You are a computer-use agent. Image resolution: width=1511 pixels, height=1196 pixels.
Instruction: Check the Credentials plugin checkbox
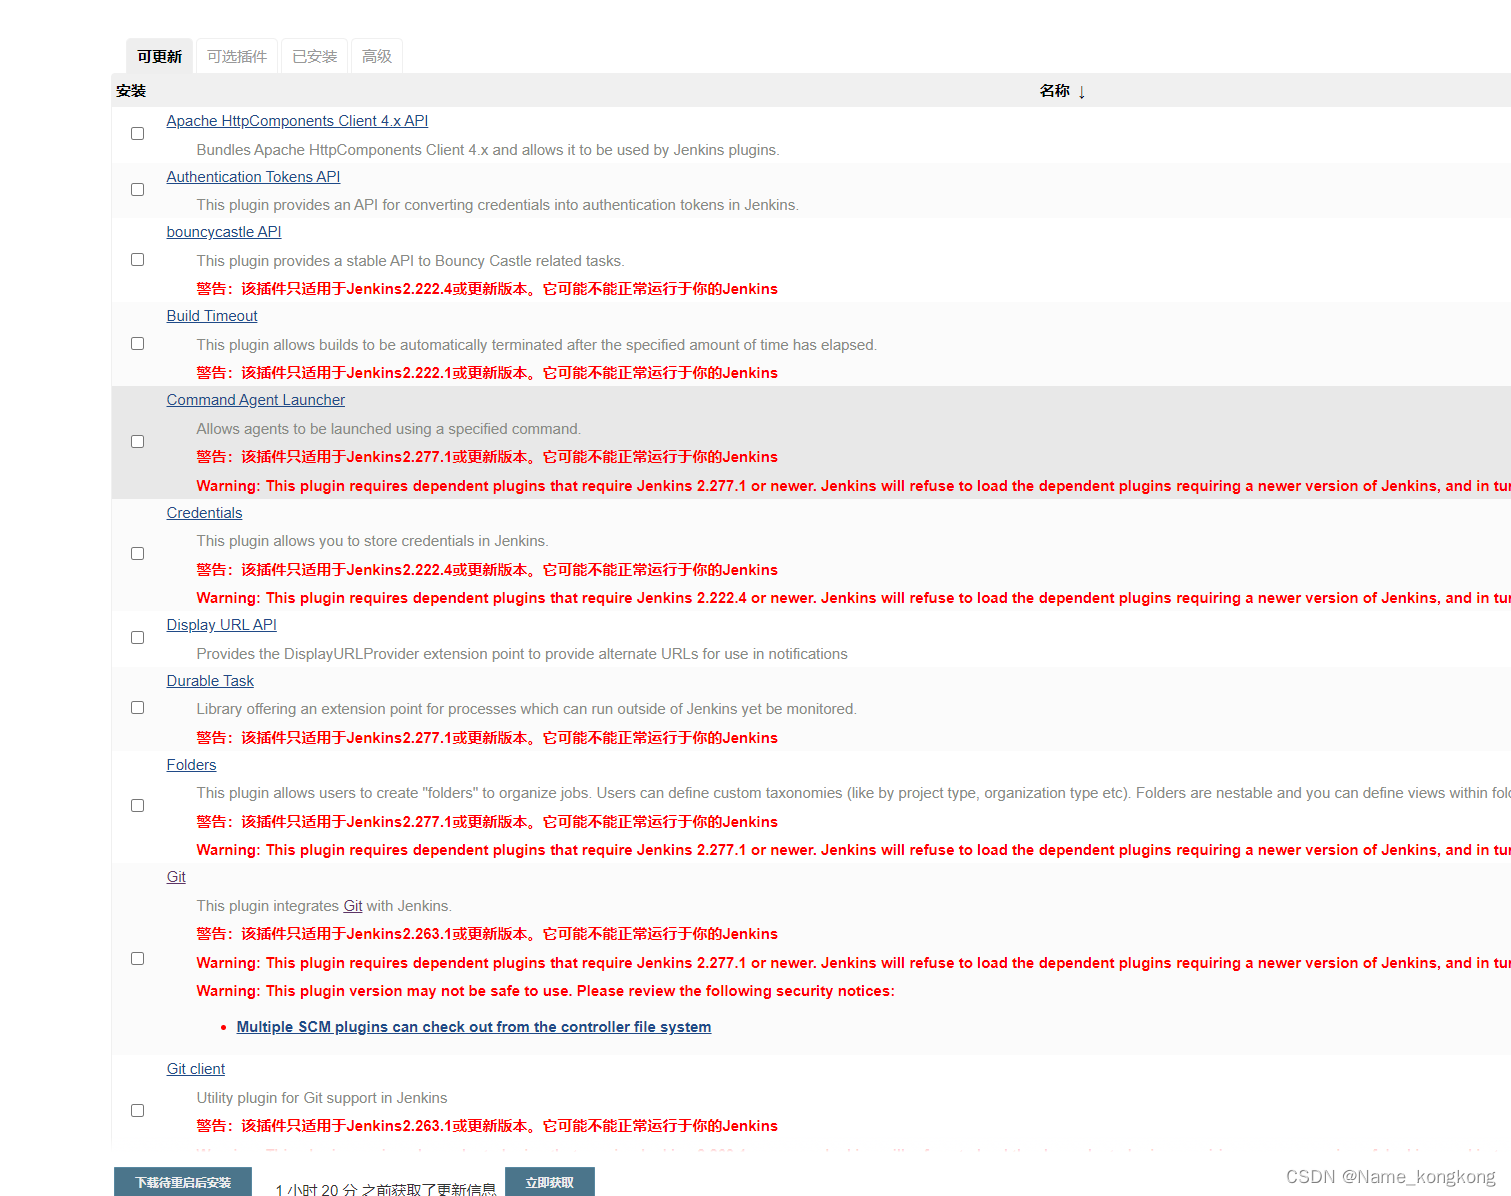pyautogui.click(x=137, y=553)
